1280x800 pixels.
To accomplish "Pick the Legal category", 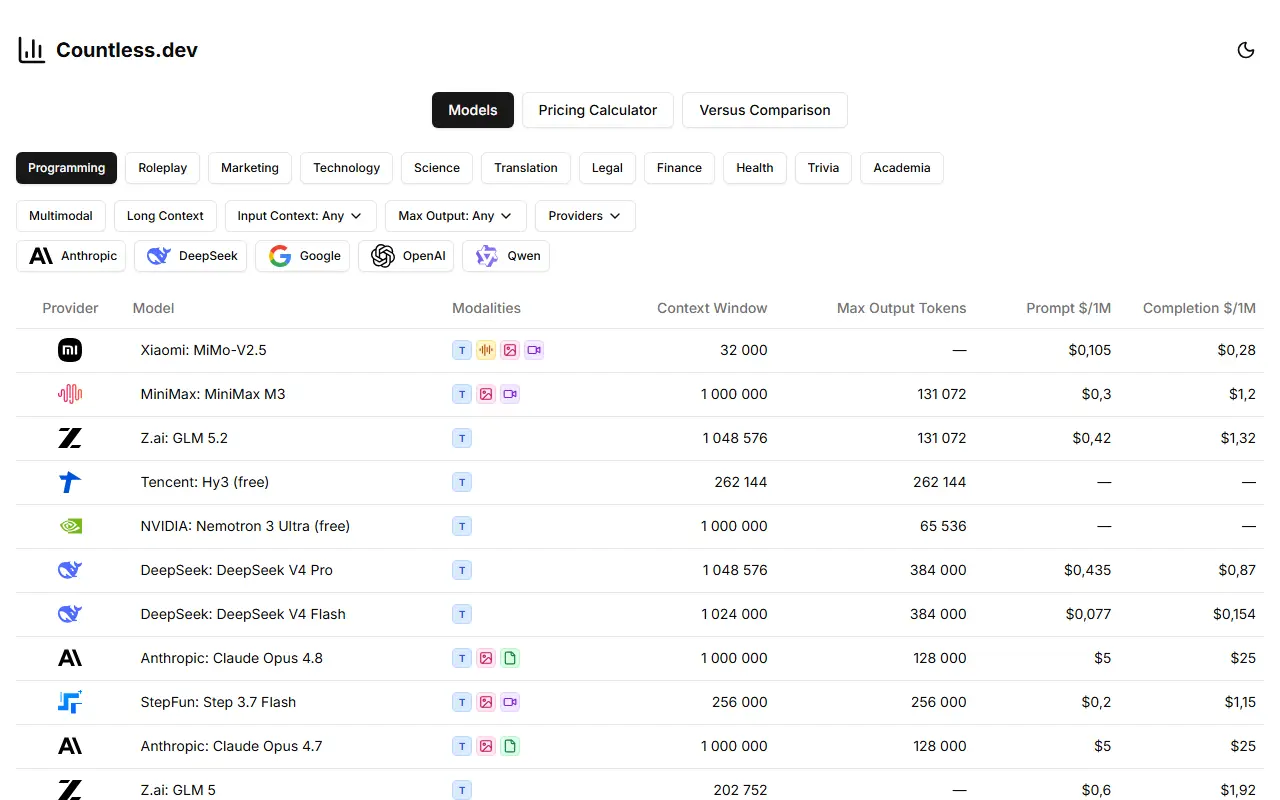I will [x=607, y=168].
